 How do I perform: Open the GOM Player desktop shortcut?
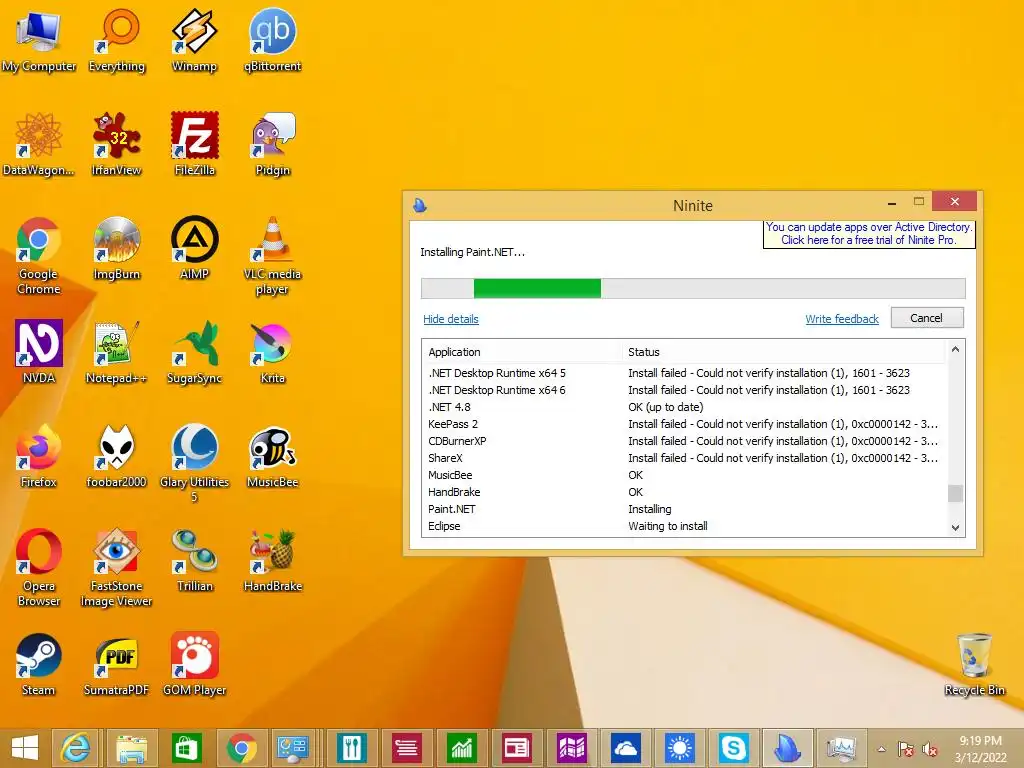(195, 664)
